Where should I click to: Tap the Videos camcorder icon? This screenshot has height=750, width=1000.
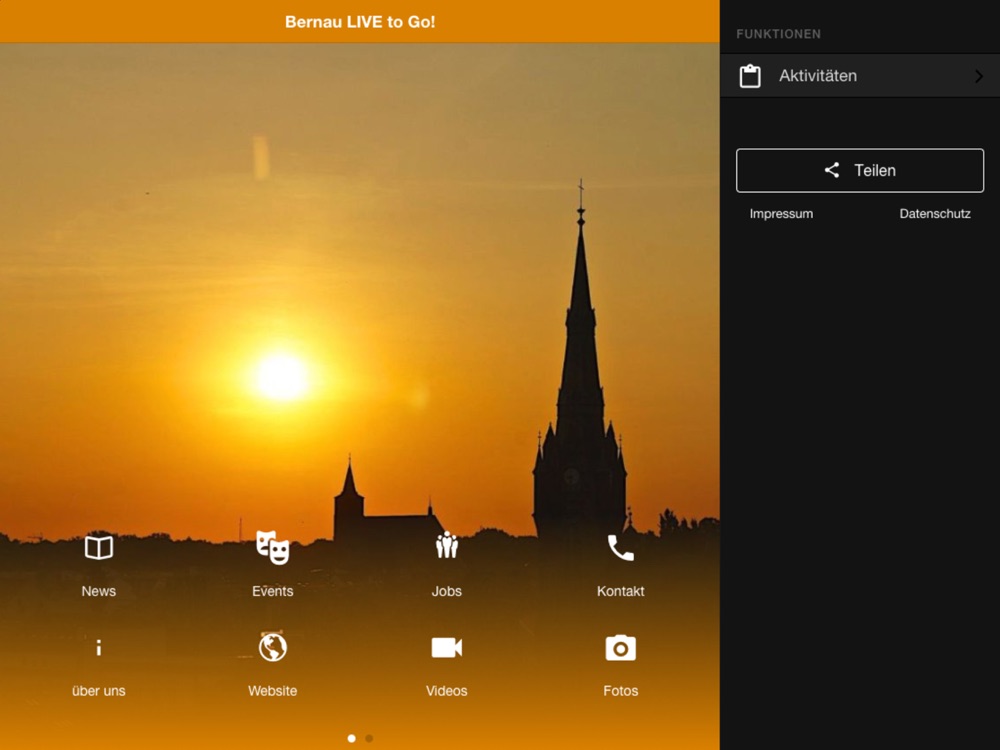click(x=446, y=647)
